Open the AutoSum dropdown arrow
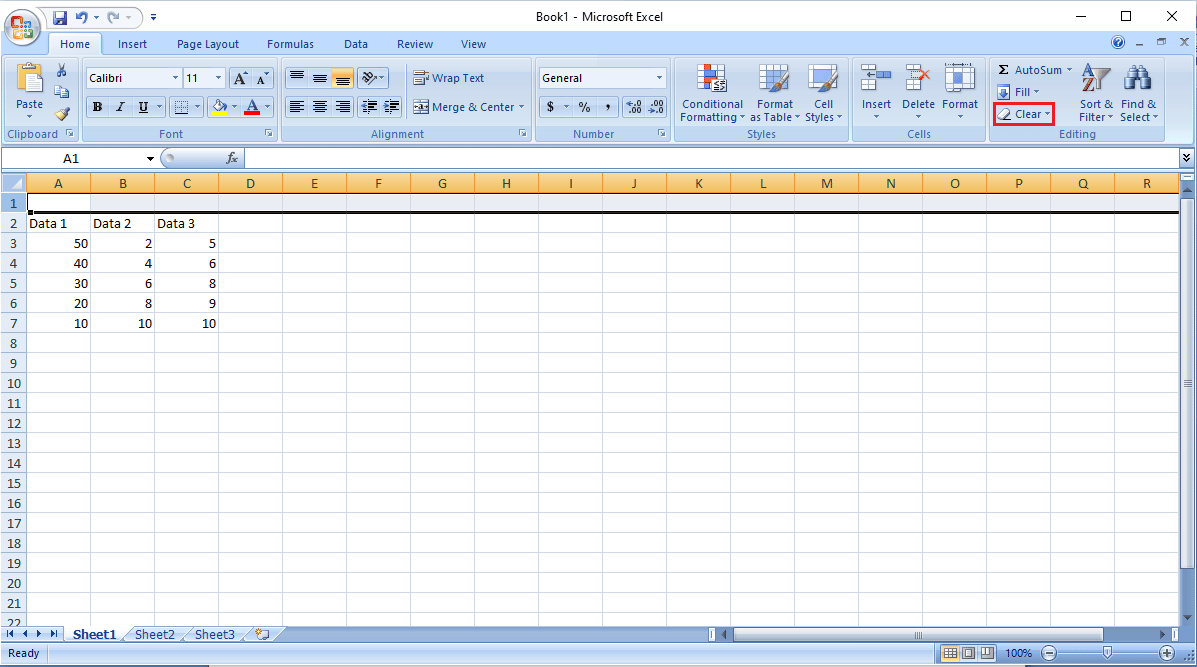 [1070, 69]
